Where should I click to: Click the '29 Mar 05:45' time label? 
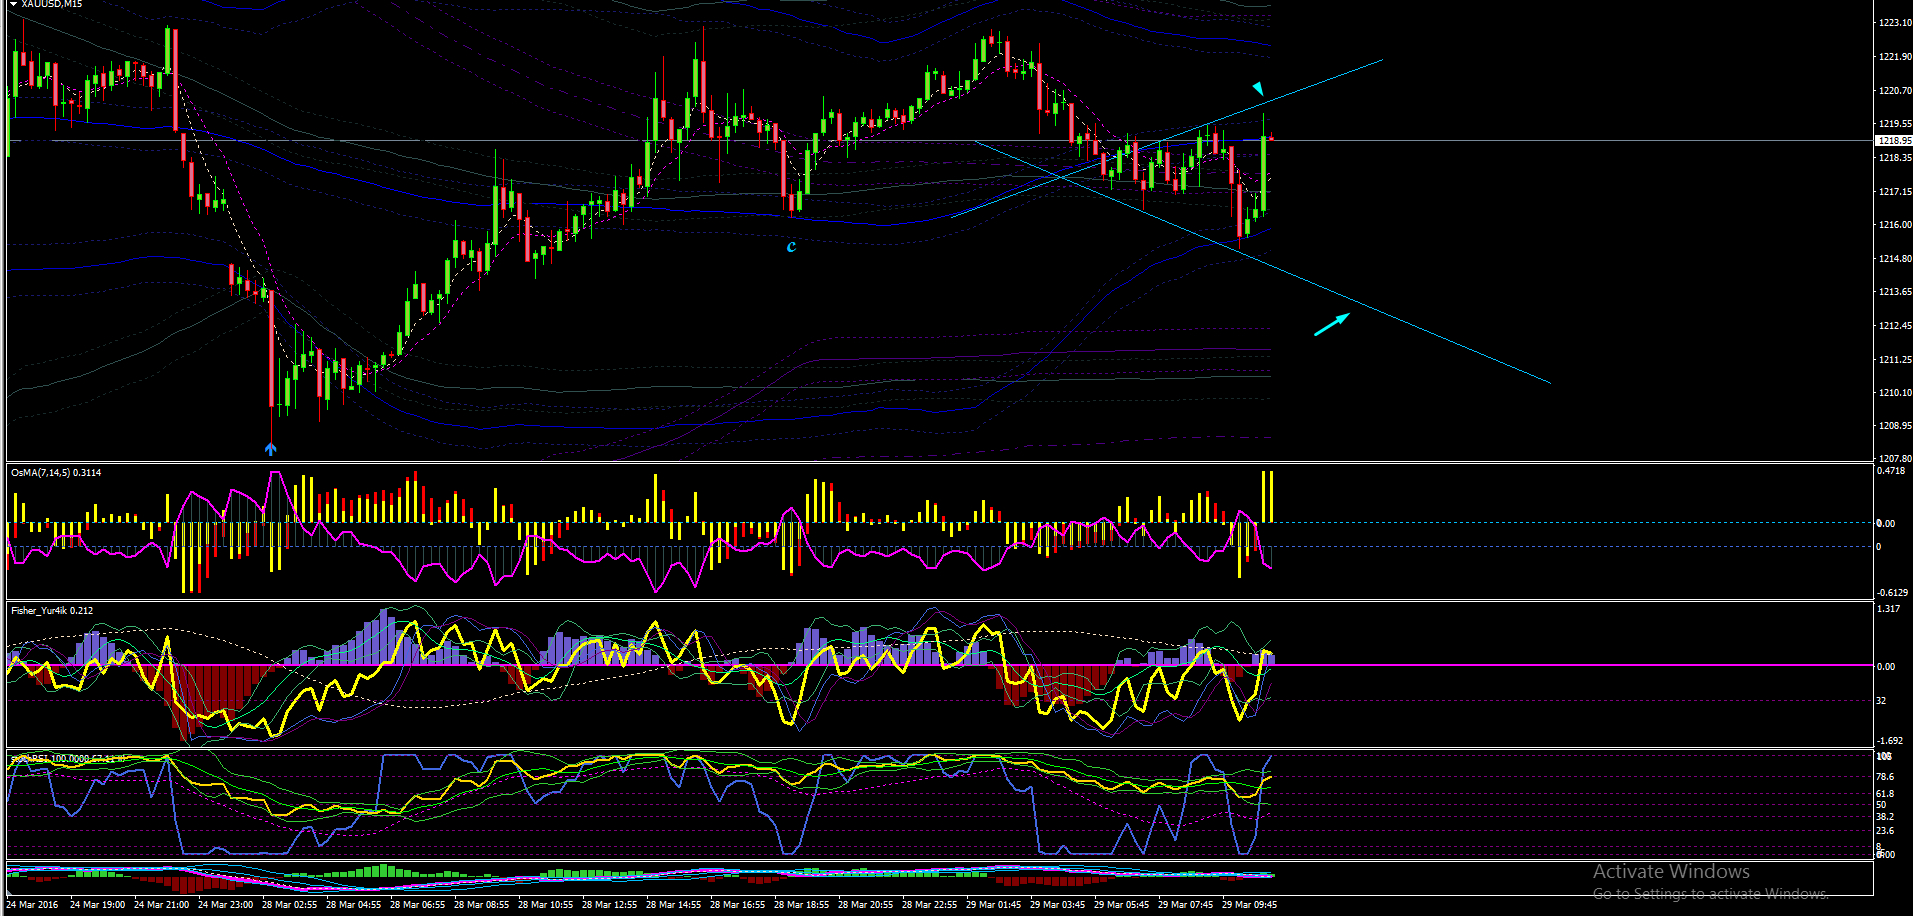pos(1121,905)
